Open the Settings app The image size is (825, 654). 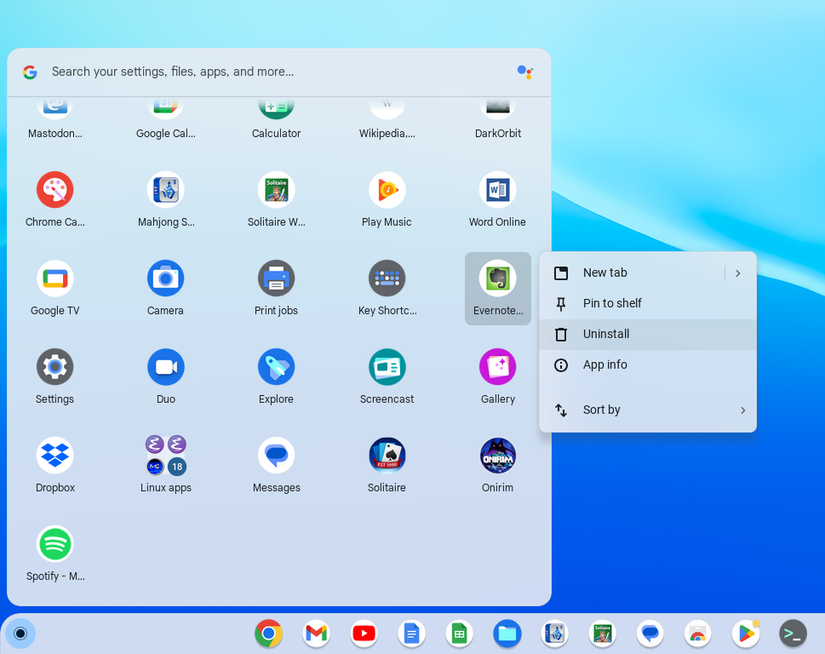point(54,374)
